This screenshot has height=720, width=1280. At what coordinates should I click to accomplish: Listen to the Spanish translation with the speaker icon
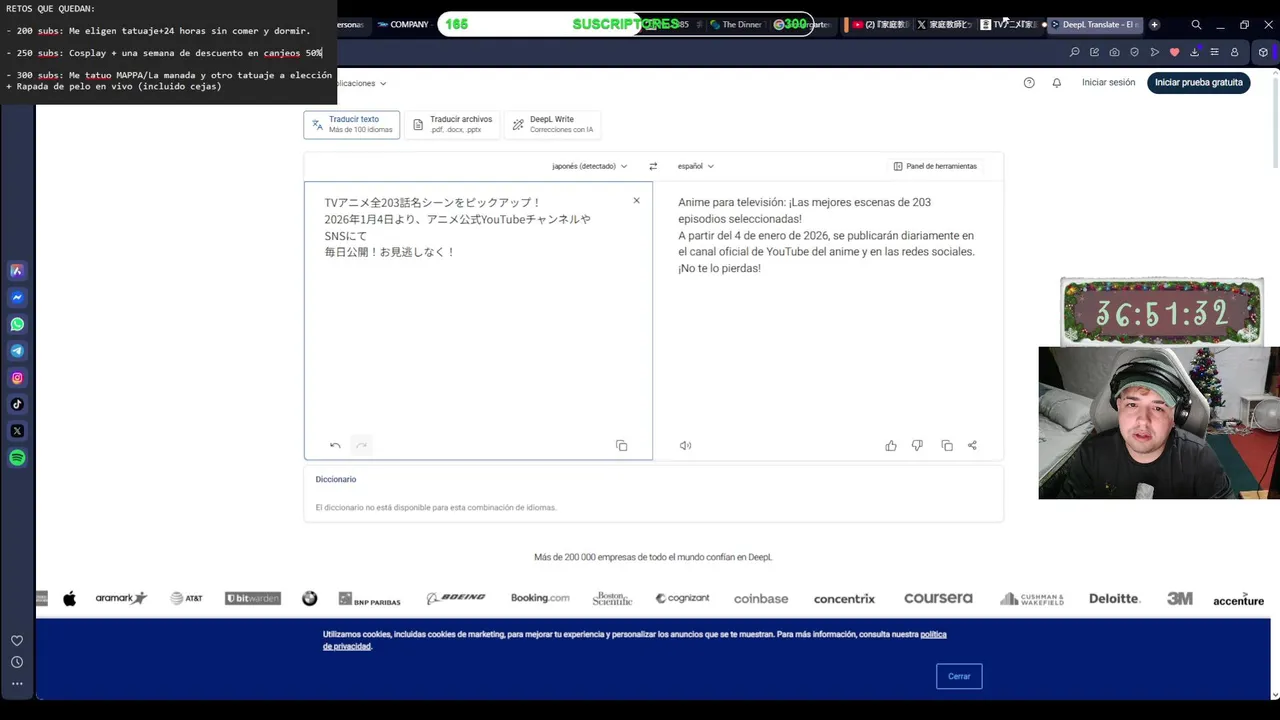pos(686,445)
